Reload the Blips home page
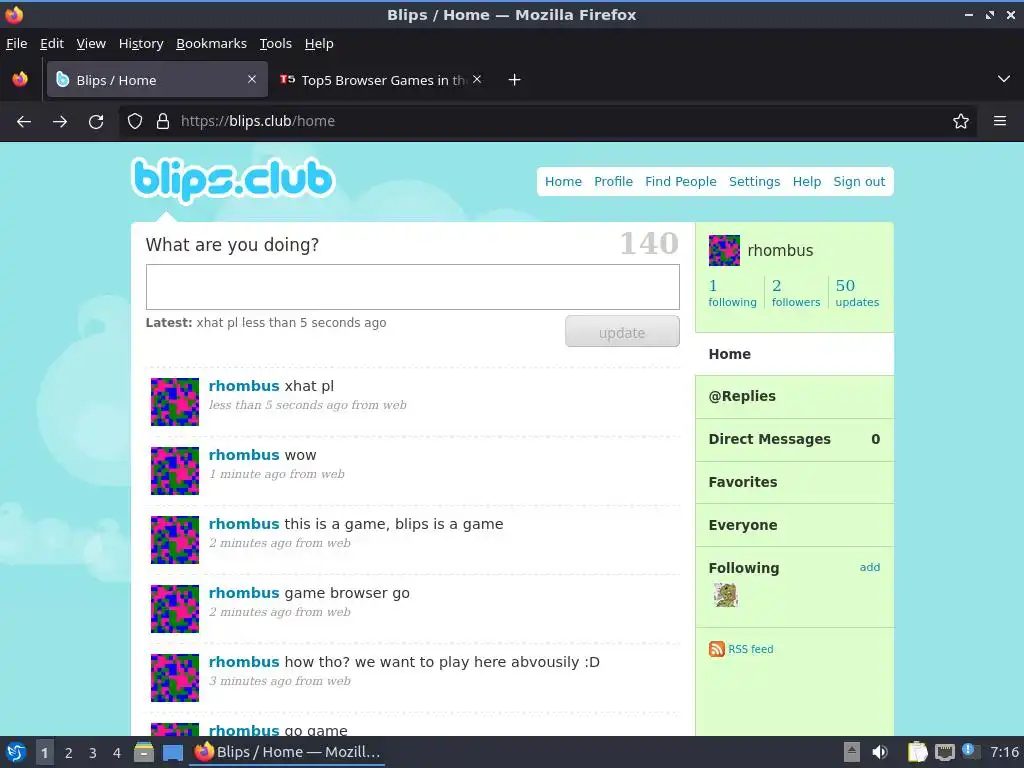 pyautogui.click(x=96, y=121)
